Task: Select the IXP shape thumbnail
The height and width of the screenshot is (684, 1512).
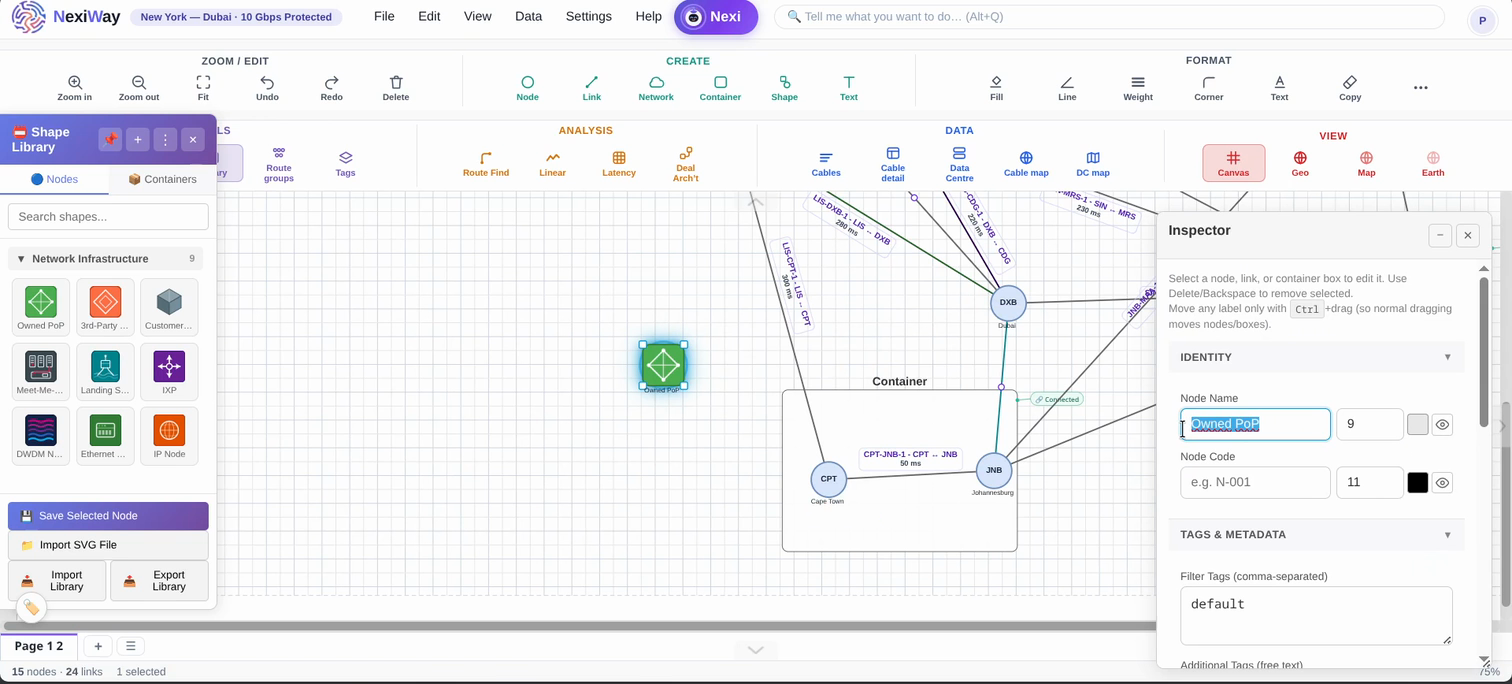Action: (169, 370)
